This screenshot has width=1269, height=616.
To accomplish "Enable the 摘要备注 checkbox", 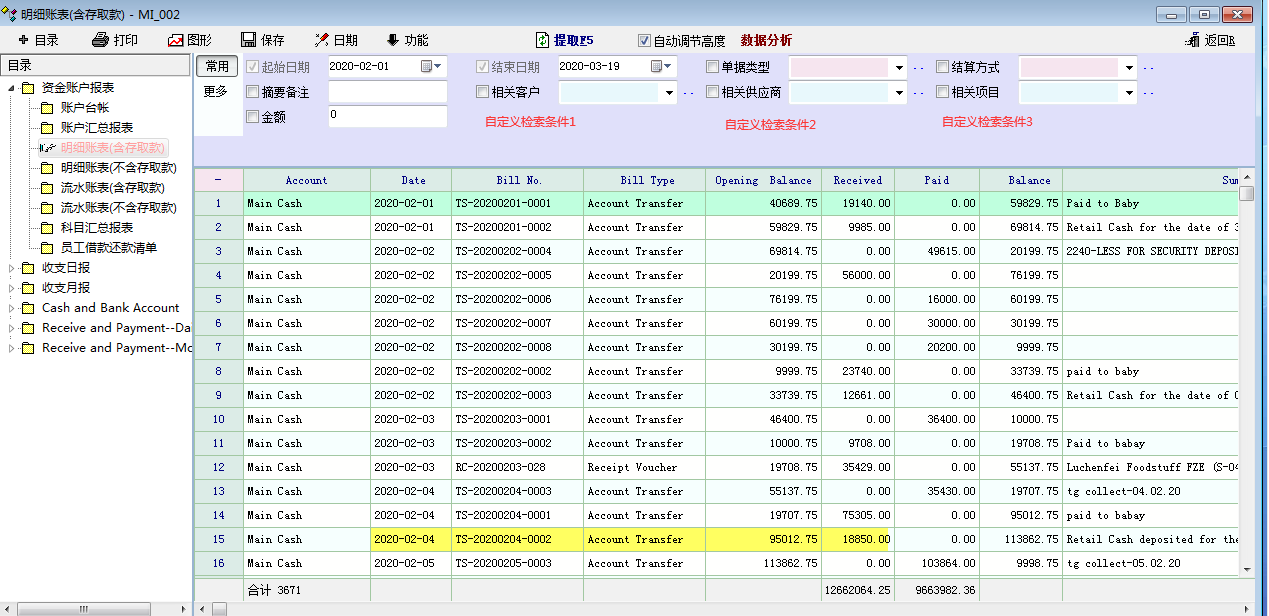I will tap(253, 92).
